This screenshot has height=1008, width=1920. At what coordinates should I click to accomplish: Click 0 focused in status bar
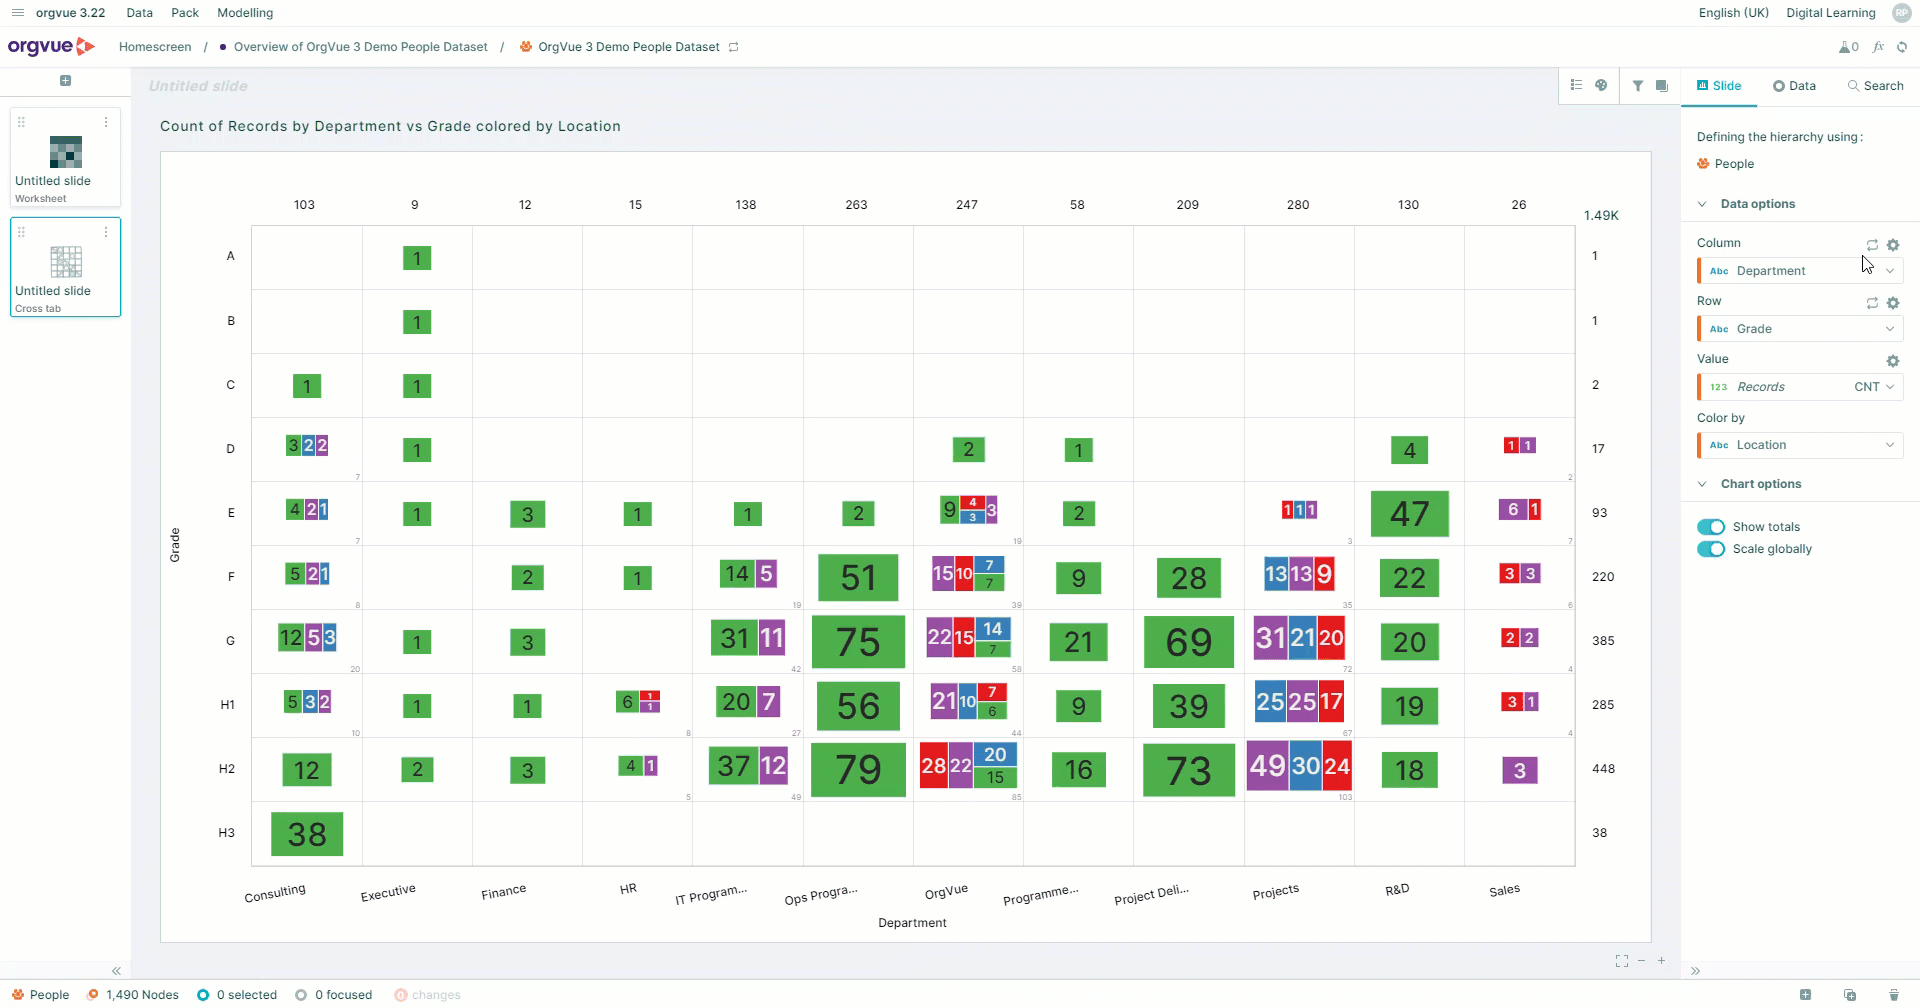(334, 995)
